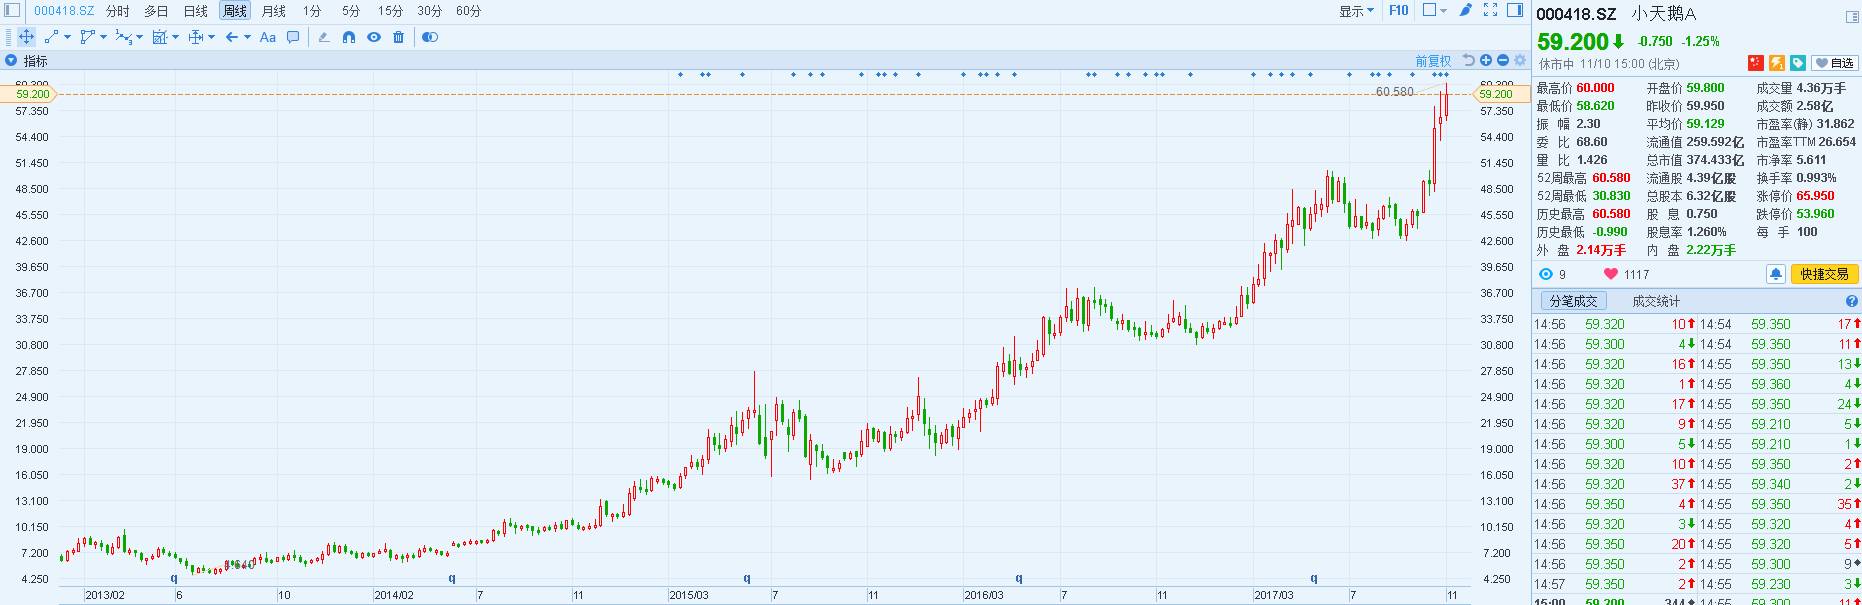
Task: Select the numbered wave line tool
Action: (124, 37)
